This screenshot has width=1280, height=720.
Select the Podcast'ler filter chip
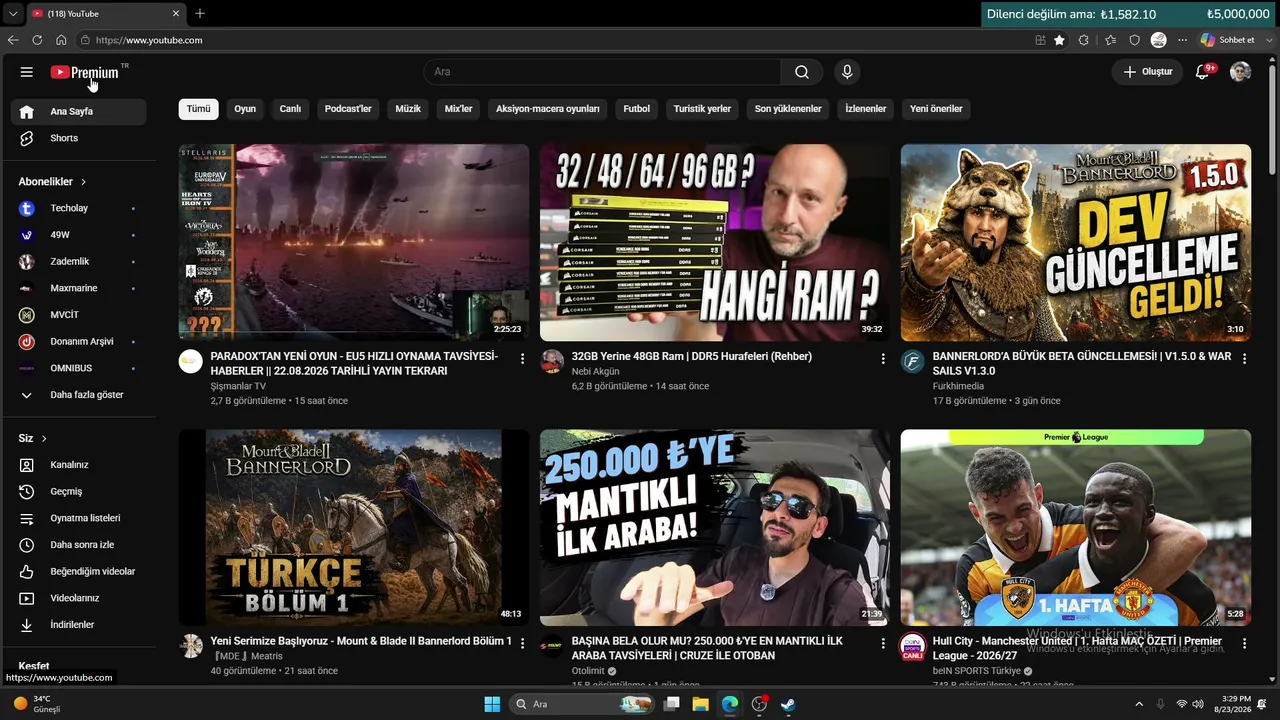[348, 109]
